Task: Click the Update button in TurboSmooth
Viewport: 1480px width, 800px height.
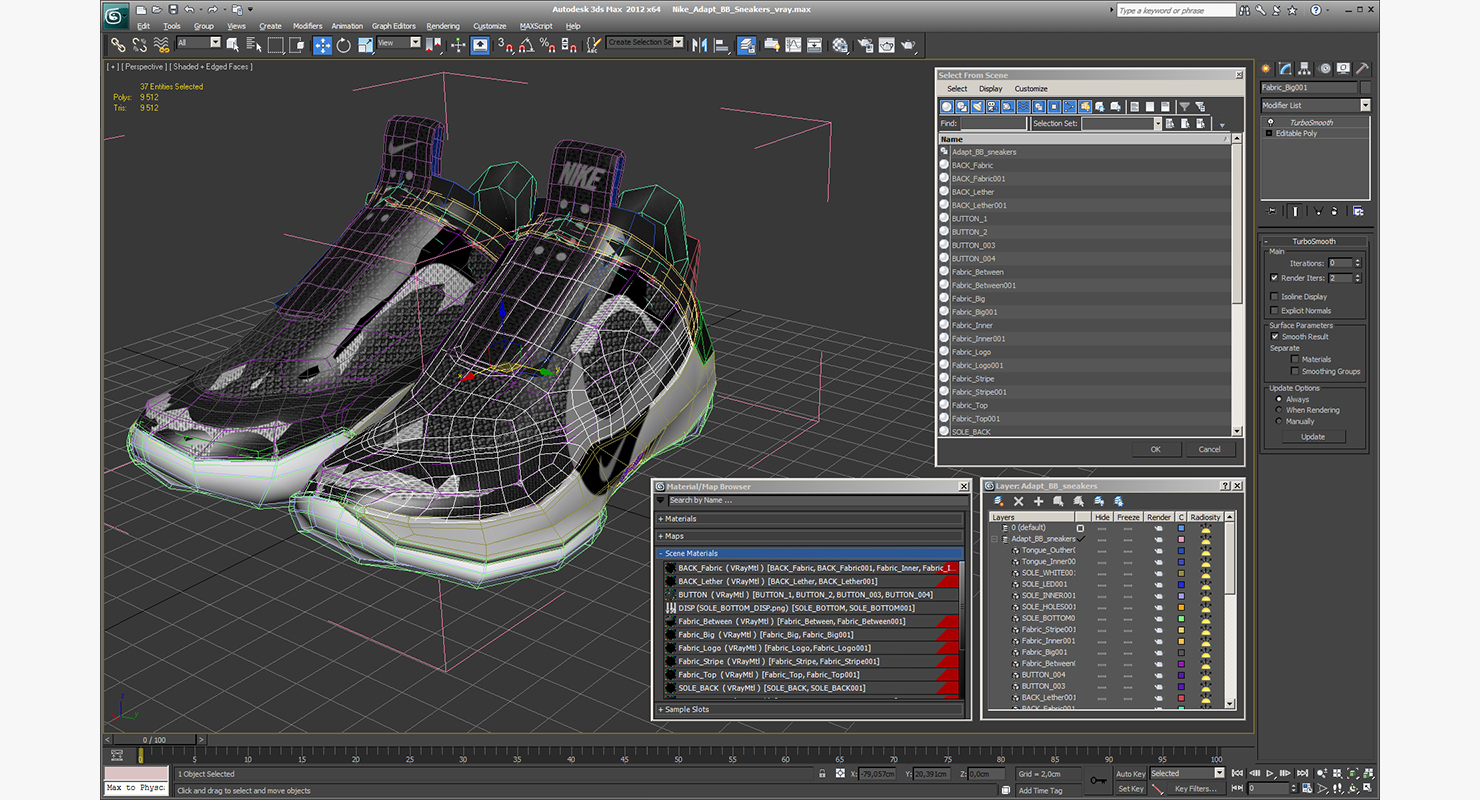Action: 1313,437
